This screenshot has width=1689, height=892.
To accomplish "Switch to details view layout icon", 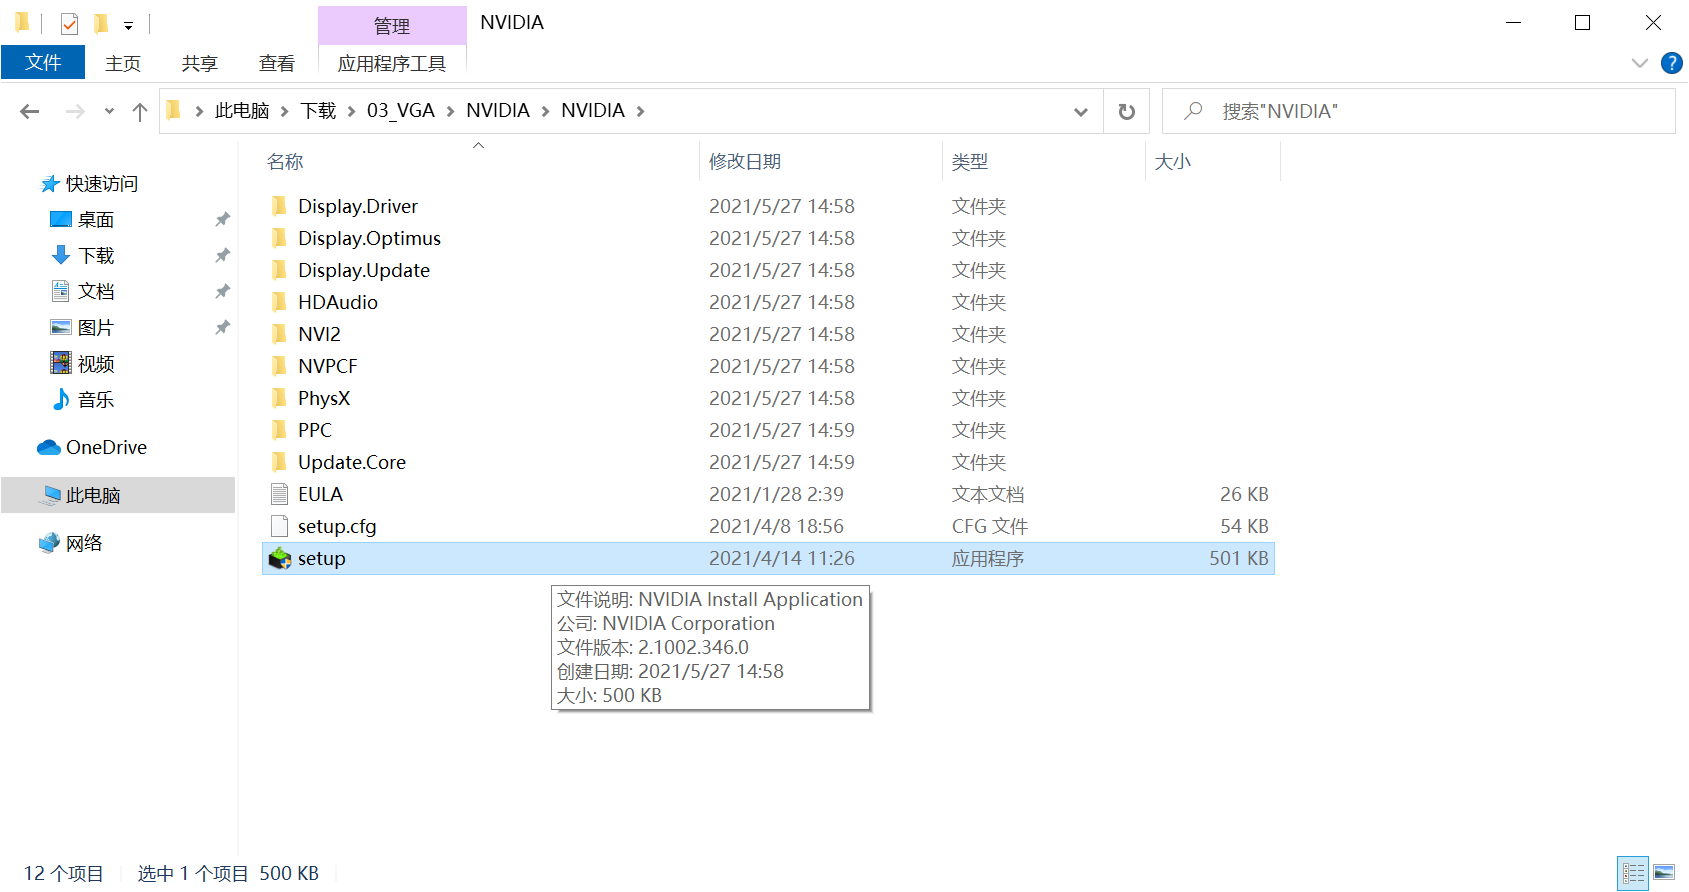I will [x=1633, y=873].
